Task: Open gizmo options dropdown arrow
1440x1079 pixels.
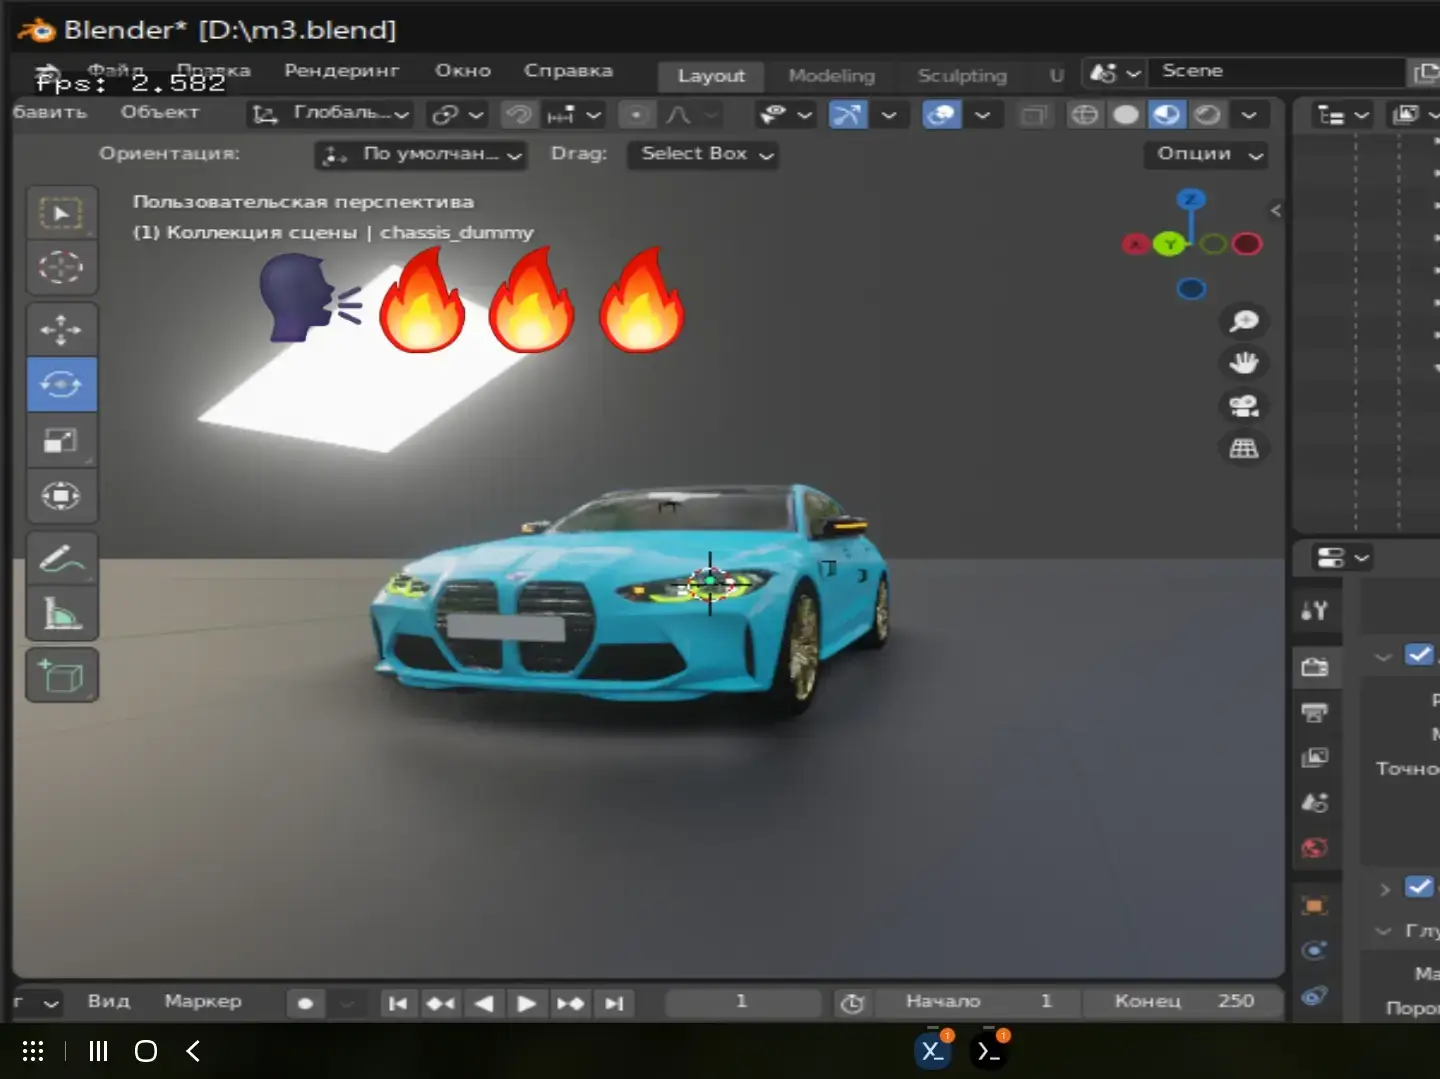Action: click(x=888, y=115)
